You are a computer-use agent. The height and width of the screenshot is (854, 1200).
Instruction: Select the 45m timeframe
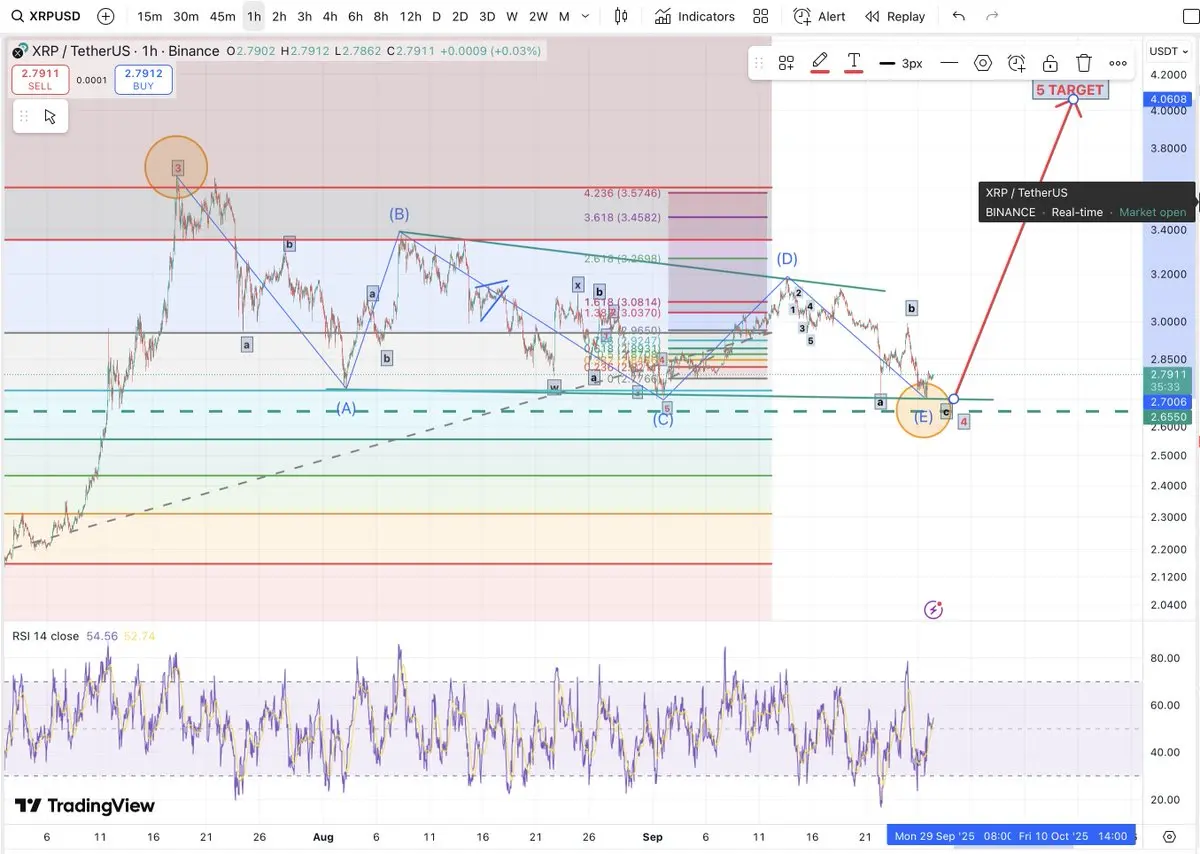coord(223,16)
